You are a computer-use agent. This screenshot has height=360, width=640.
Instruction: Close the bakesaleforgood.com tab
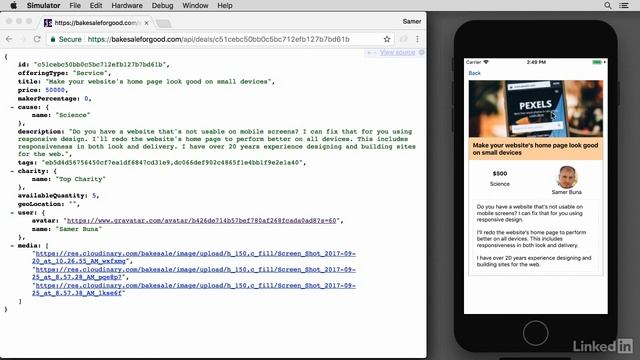click(146, 23)
